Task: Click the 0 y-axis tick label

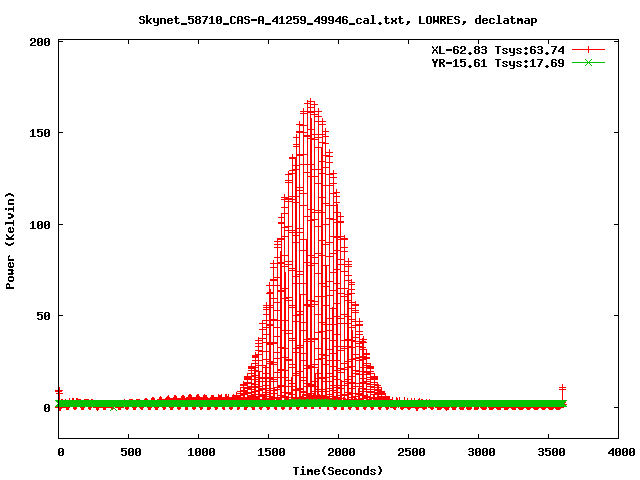Action: pyautogui.click(x=47, y=408)
